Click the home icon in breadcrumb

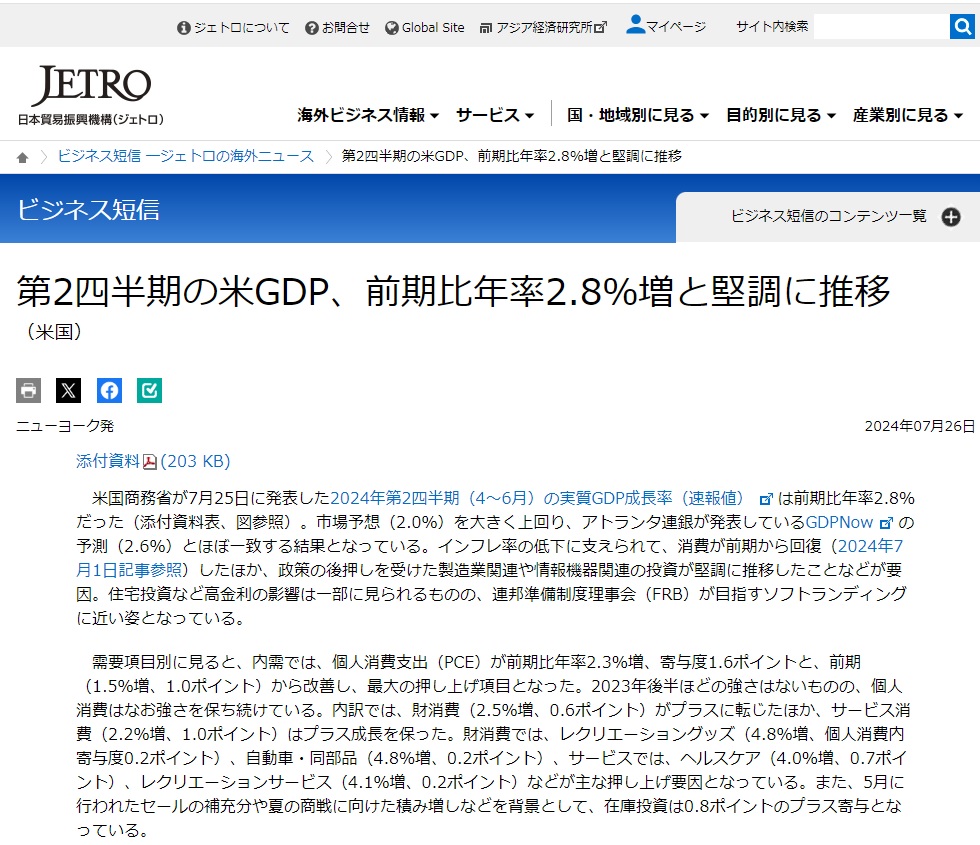click(22, 157)
